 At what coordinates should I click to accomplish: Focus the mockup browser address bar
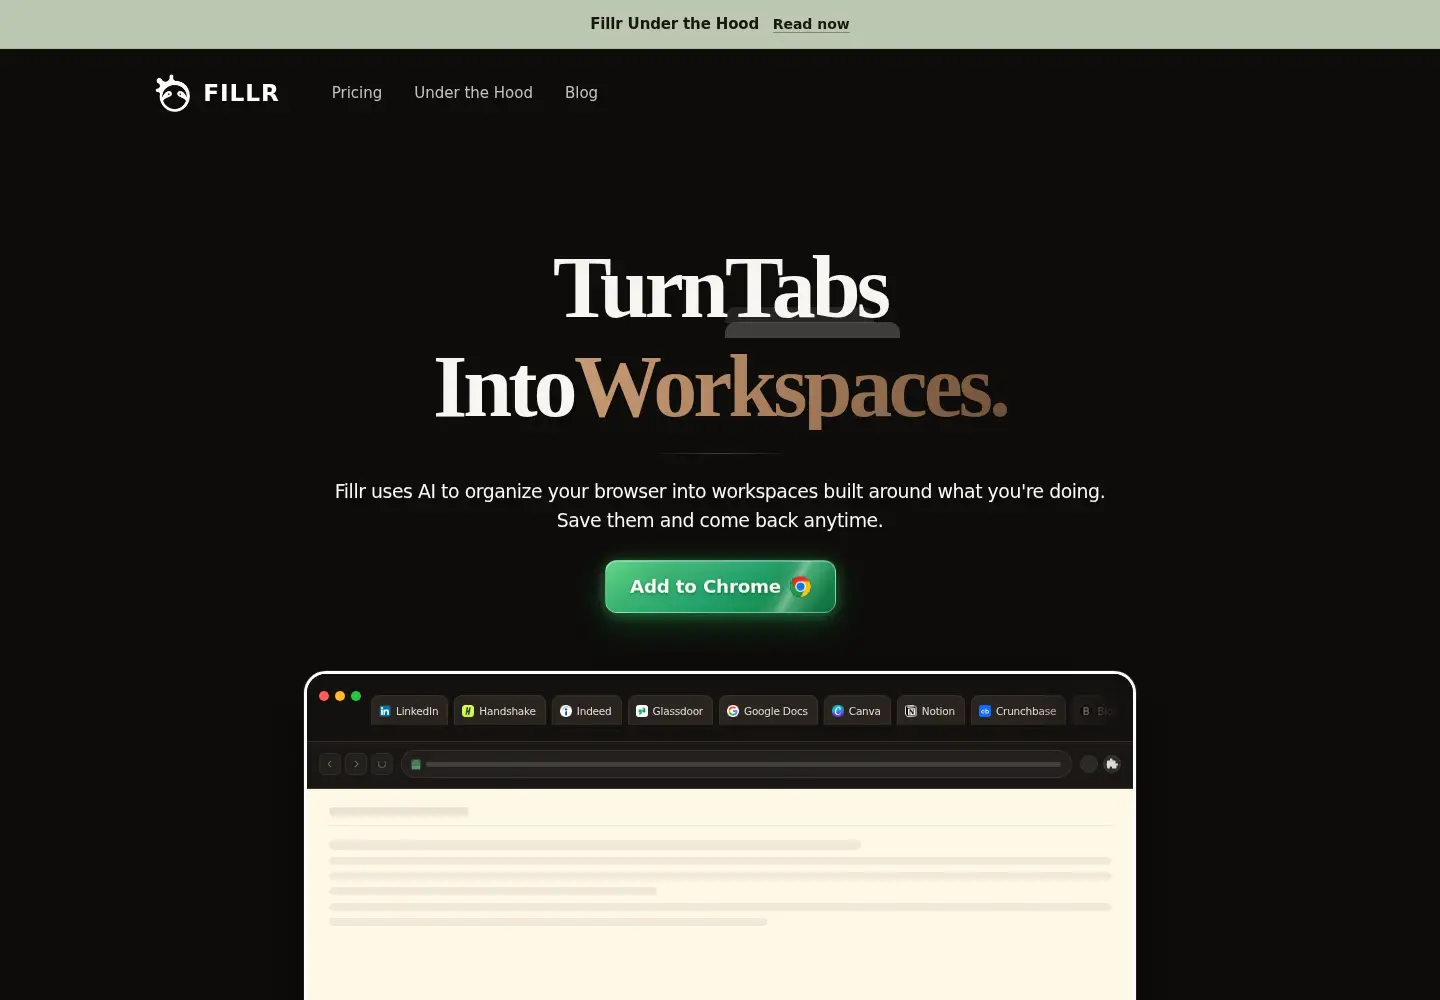click(736, 764)
